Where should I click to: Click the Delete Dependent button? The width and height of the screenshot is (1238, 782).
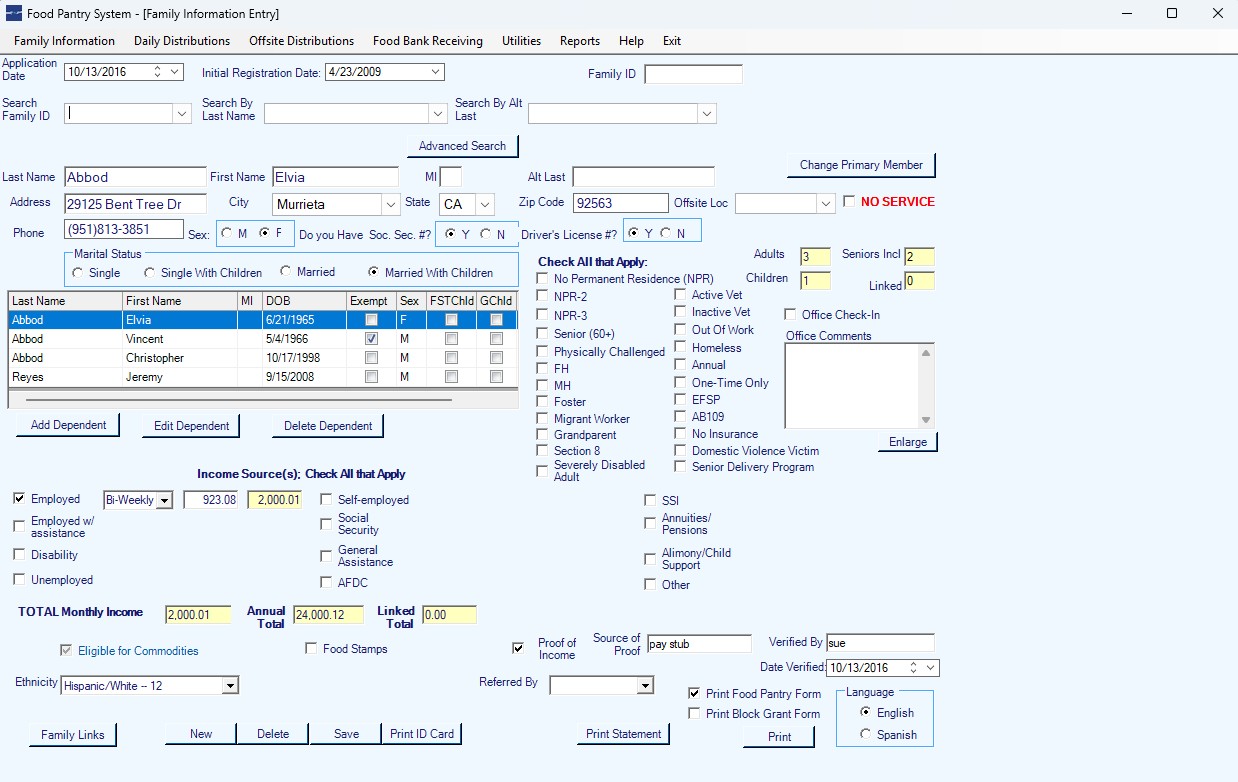pyautogui.click(x=328, y=426)
